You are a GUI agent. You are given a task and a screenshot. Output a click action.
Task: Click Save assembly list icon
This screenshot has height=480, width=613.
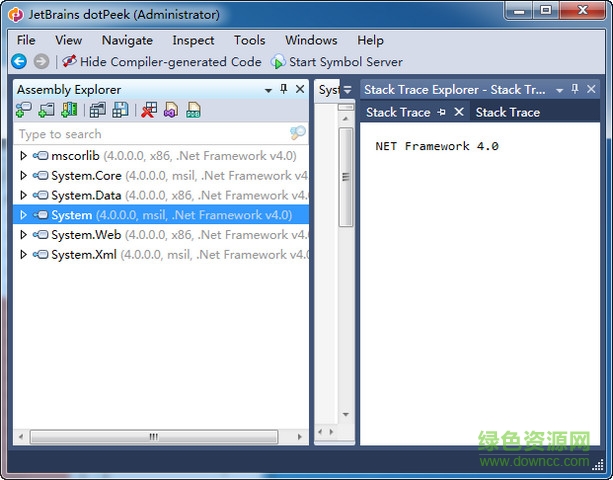(x=120, y=110)
